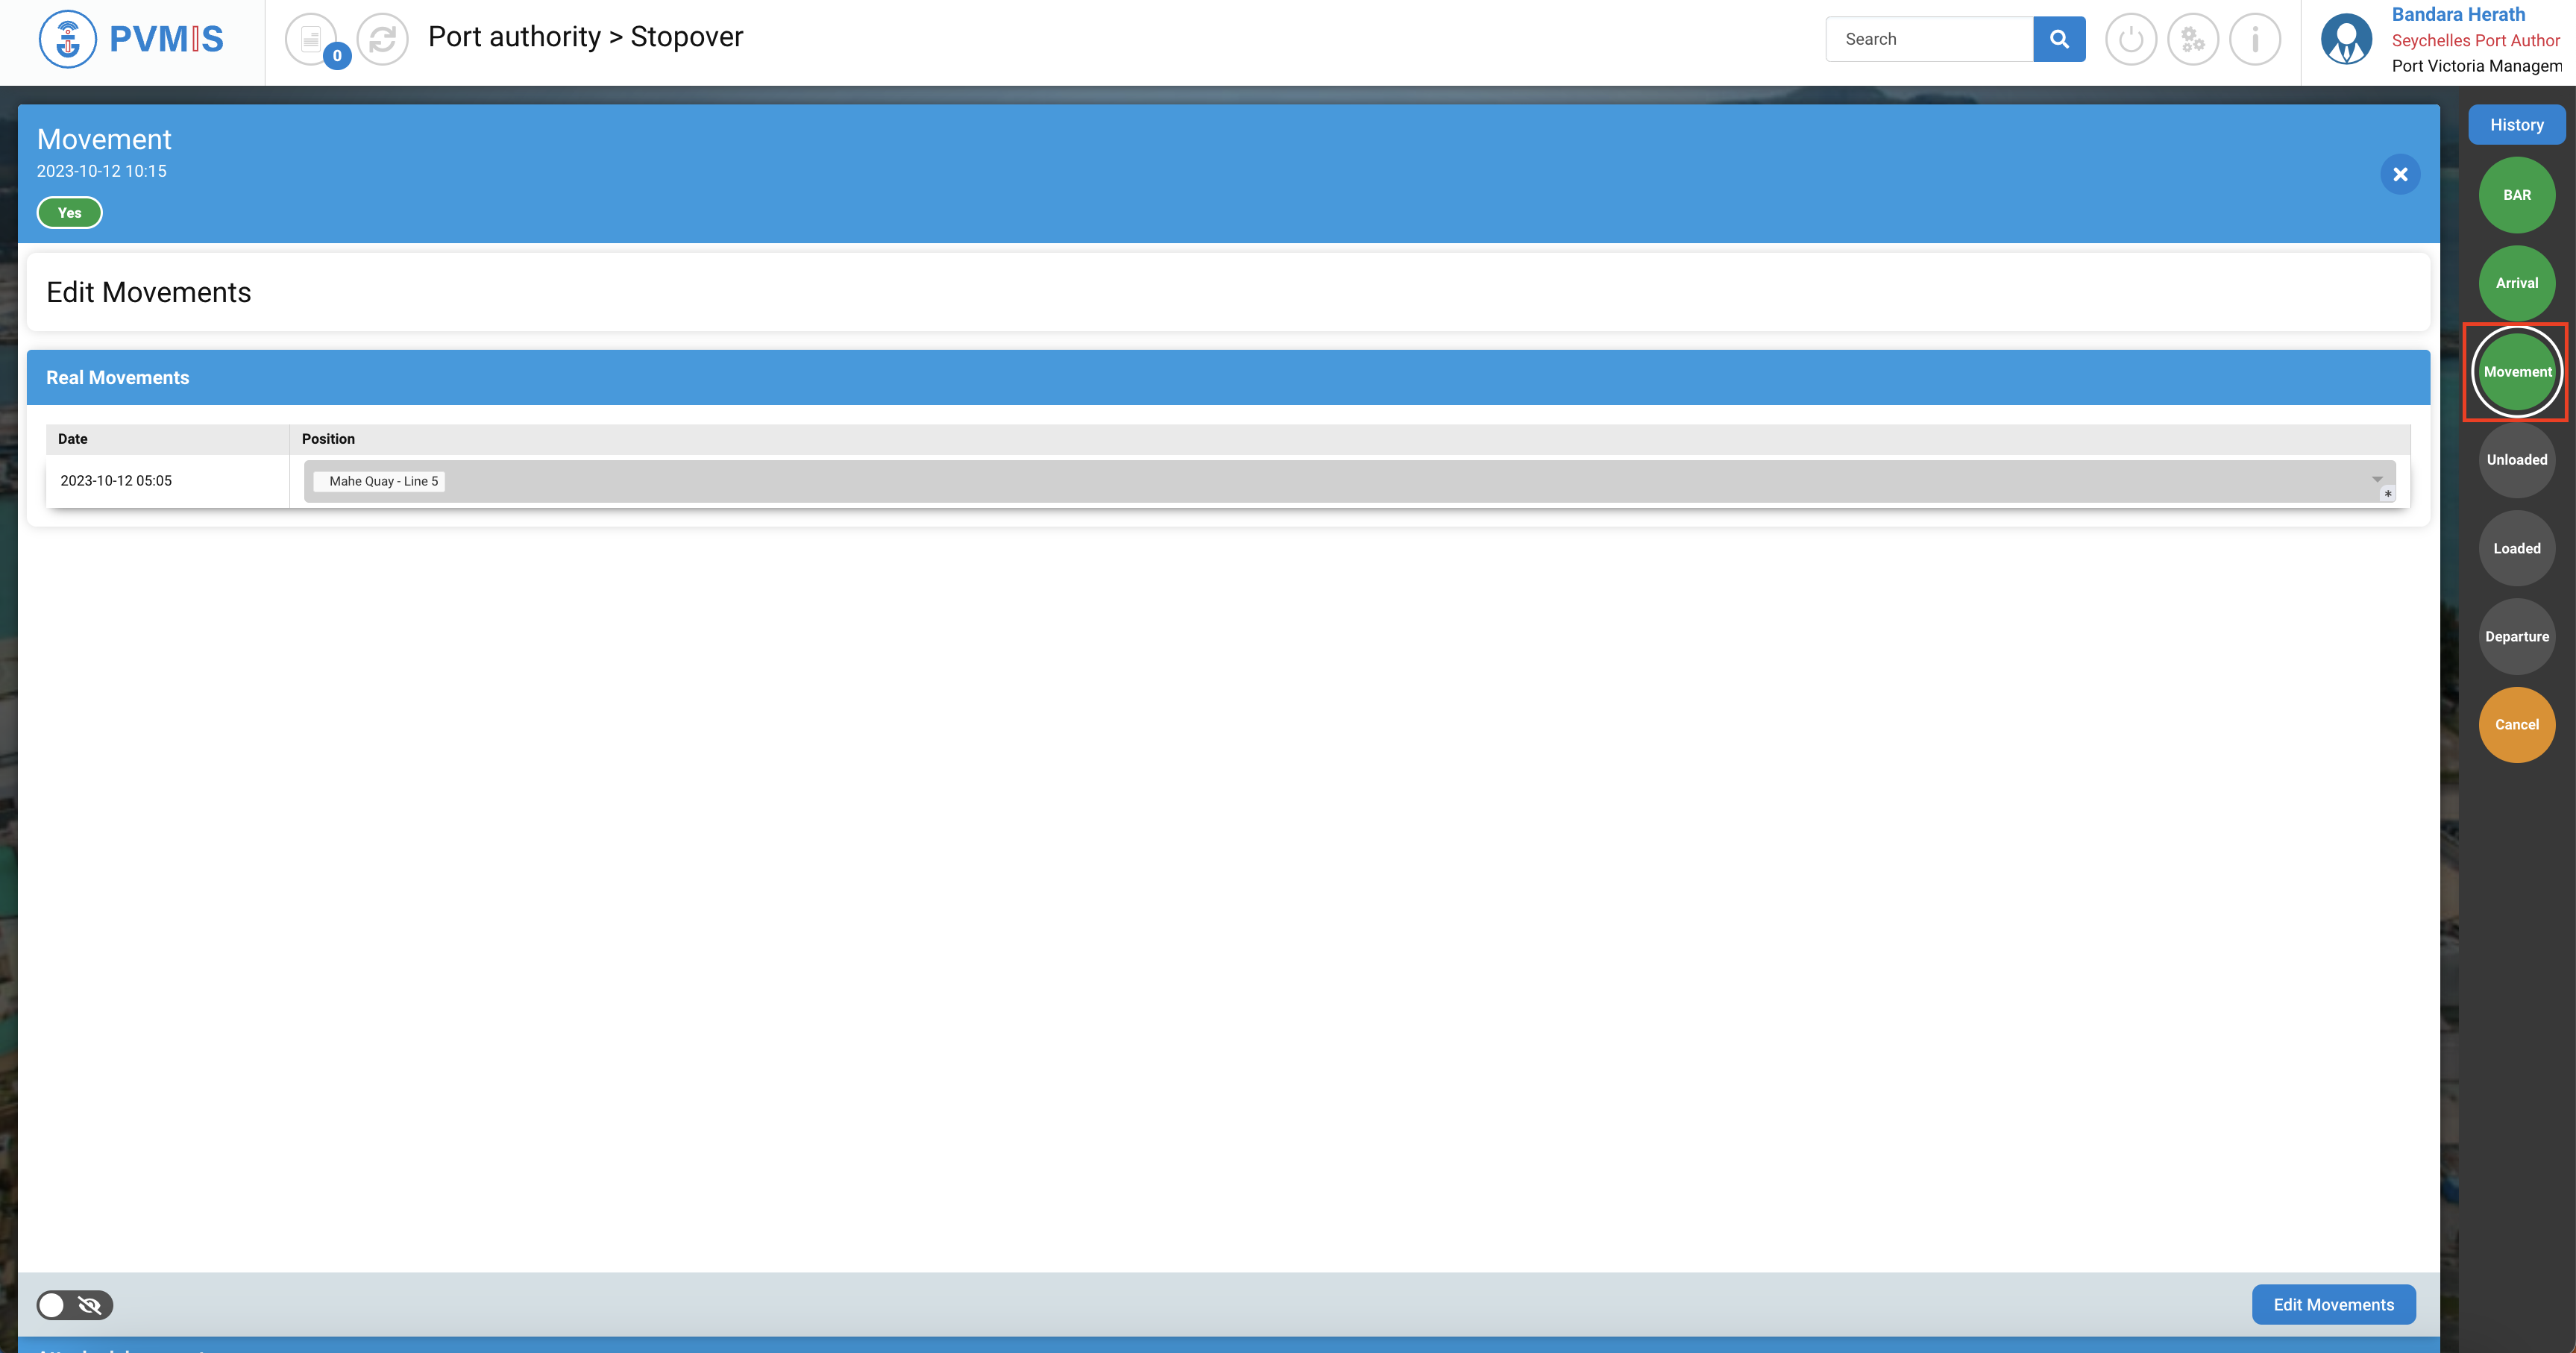Screen dimensions: 2576x1353
Task: Click the user avatar icon
Action: 2346,40
